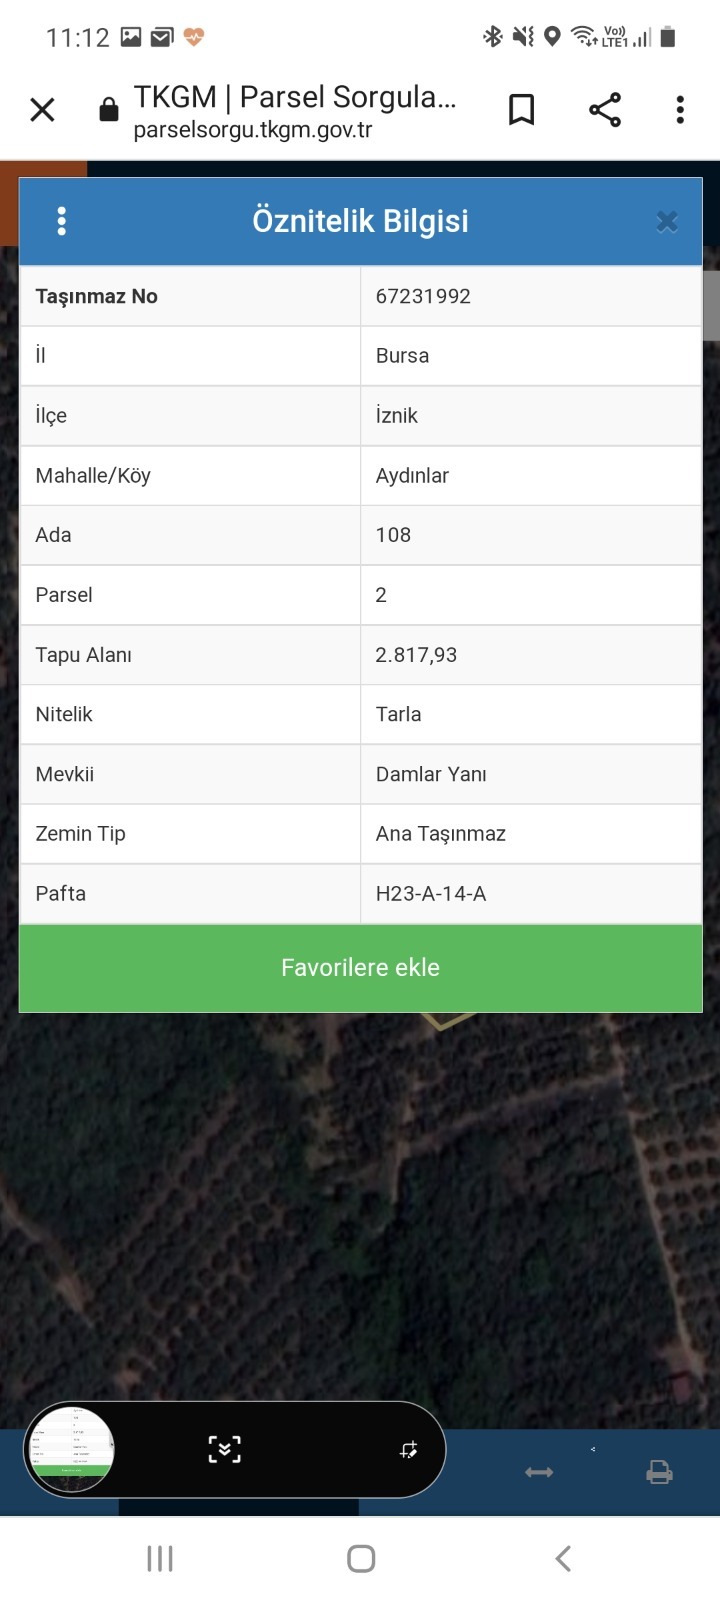The image size is (720, 1600).
Task: Open Android recent apps button
Action: (x=160, y=1558)
